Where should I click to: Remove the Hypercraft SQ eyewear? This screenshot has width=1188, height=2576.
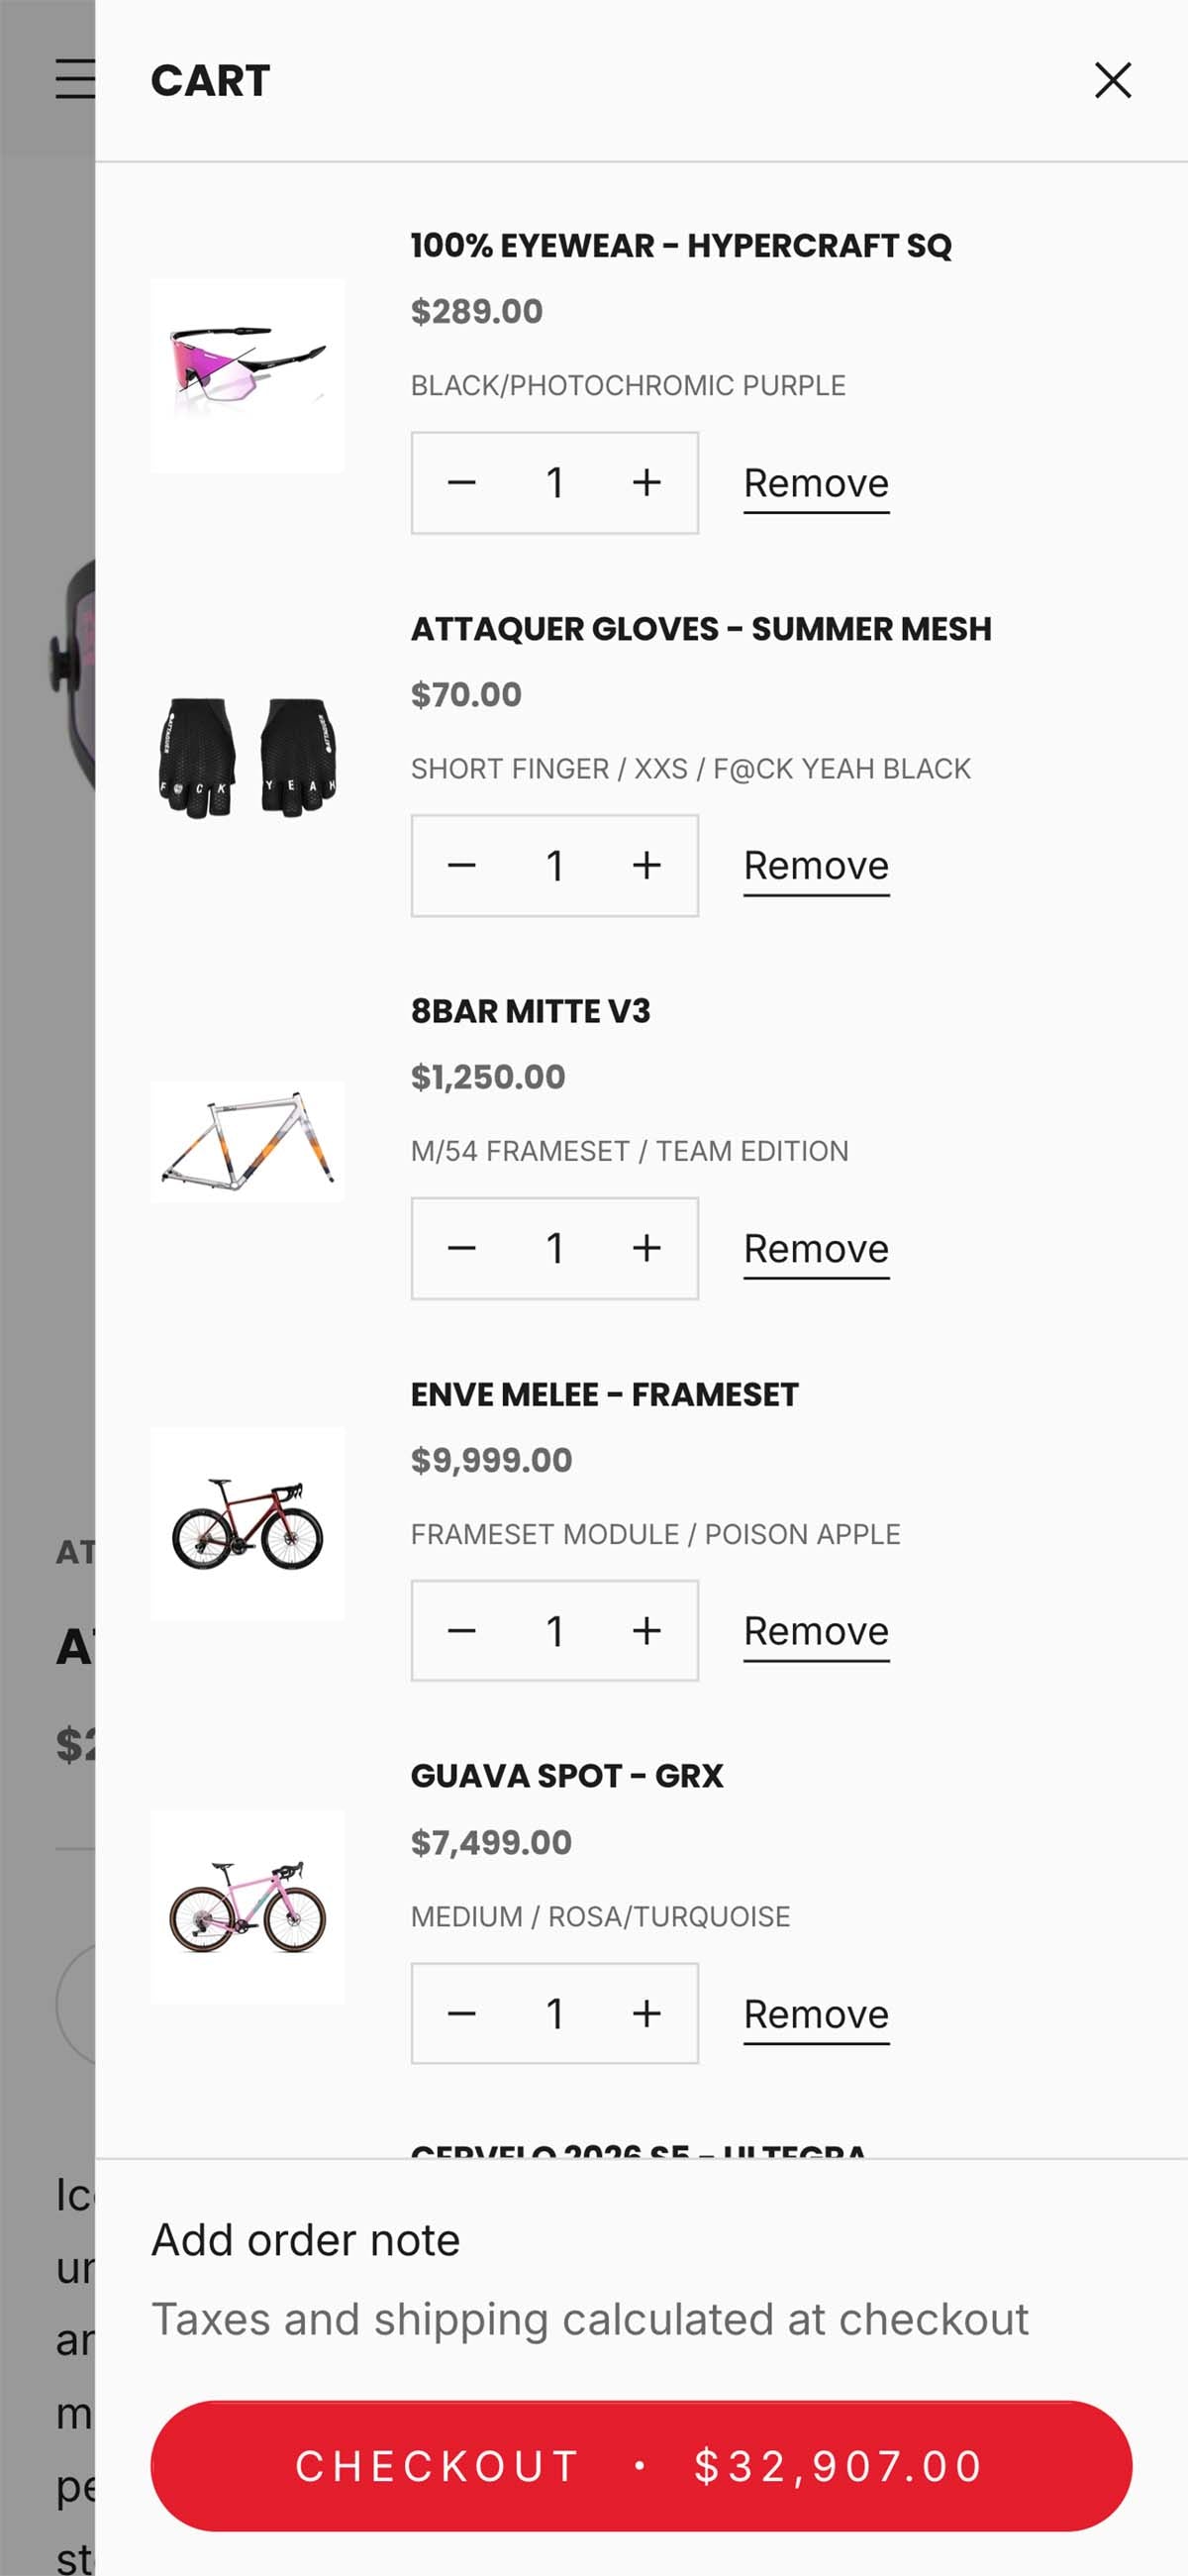tap(816, 484)
